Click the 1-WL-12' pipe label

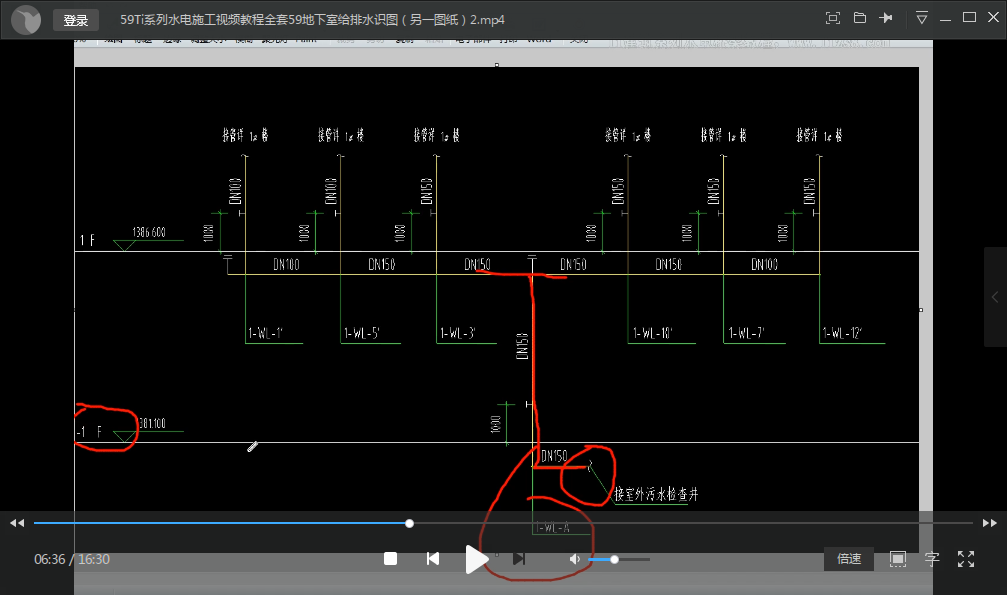[x=842, y=333]
